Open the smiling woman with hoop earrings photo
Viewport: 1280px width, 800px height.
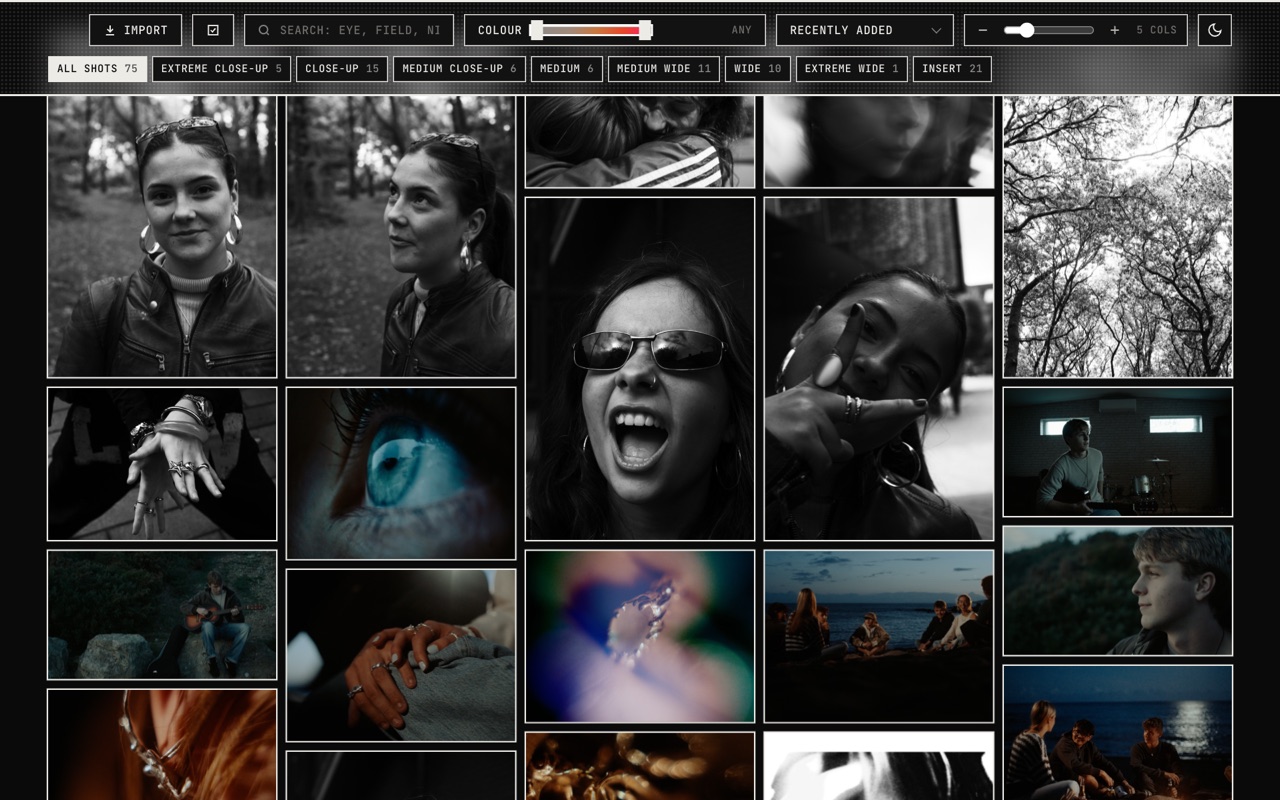[162, 236]
